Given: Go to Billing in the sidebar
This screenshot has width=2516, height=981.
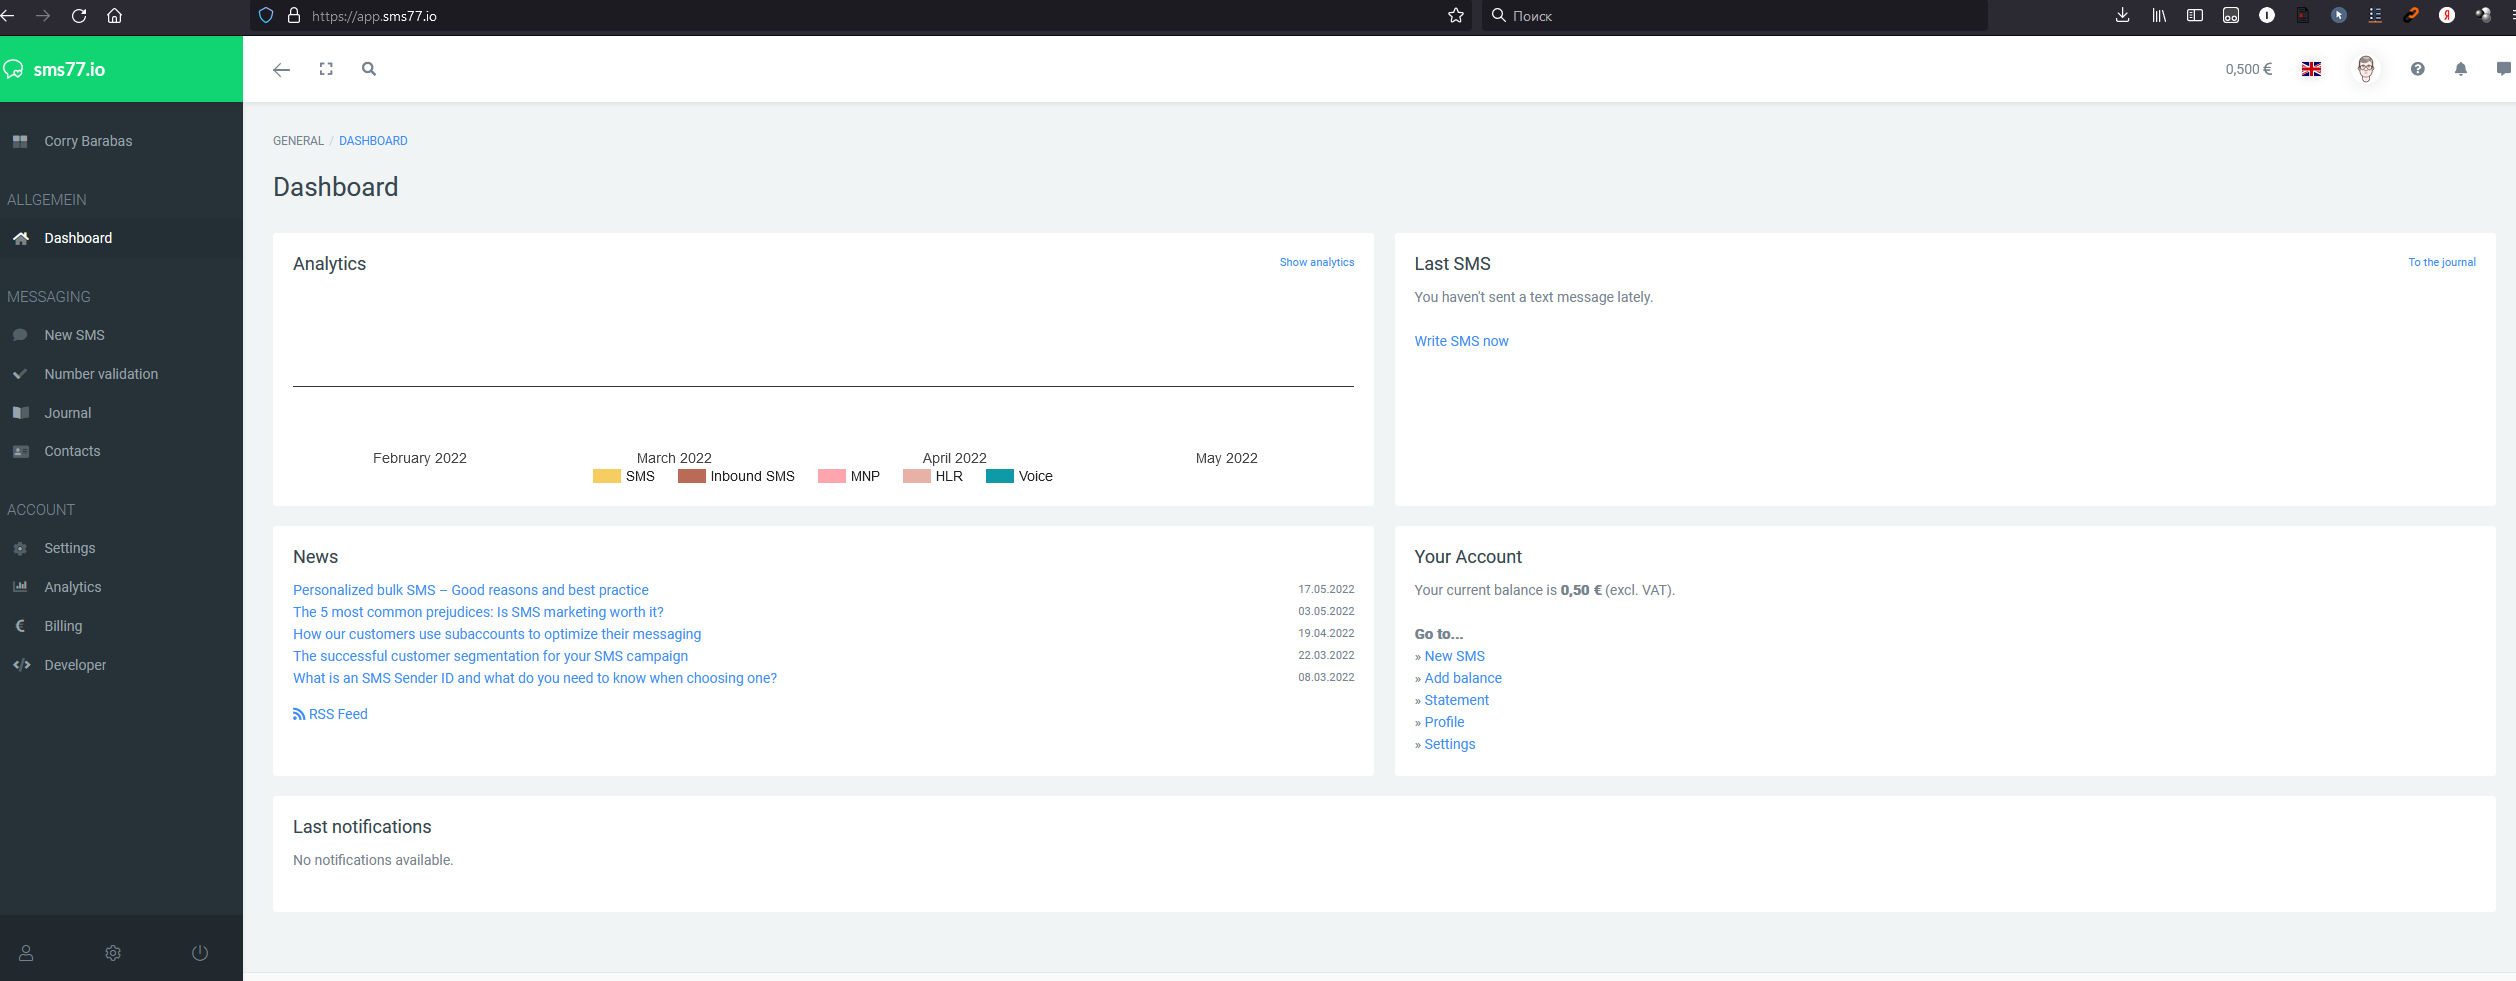Looking at the screenshot, I should 63,626.
